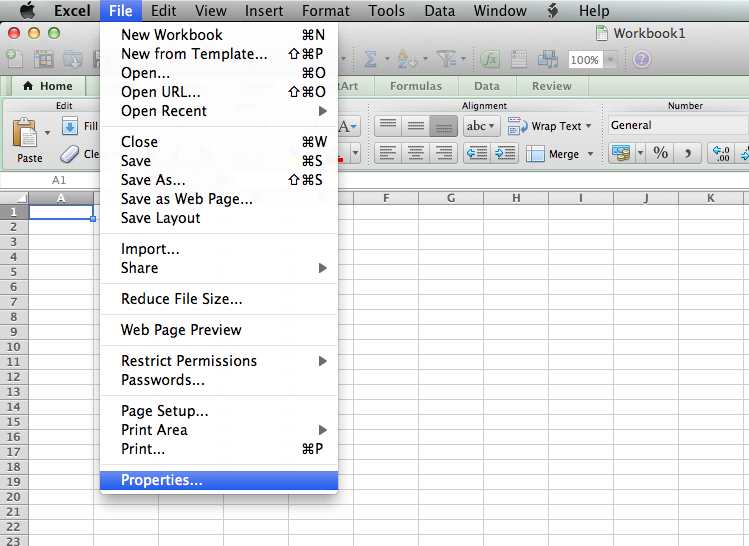Click the script menu icon in menu bar

coord(553,11)
